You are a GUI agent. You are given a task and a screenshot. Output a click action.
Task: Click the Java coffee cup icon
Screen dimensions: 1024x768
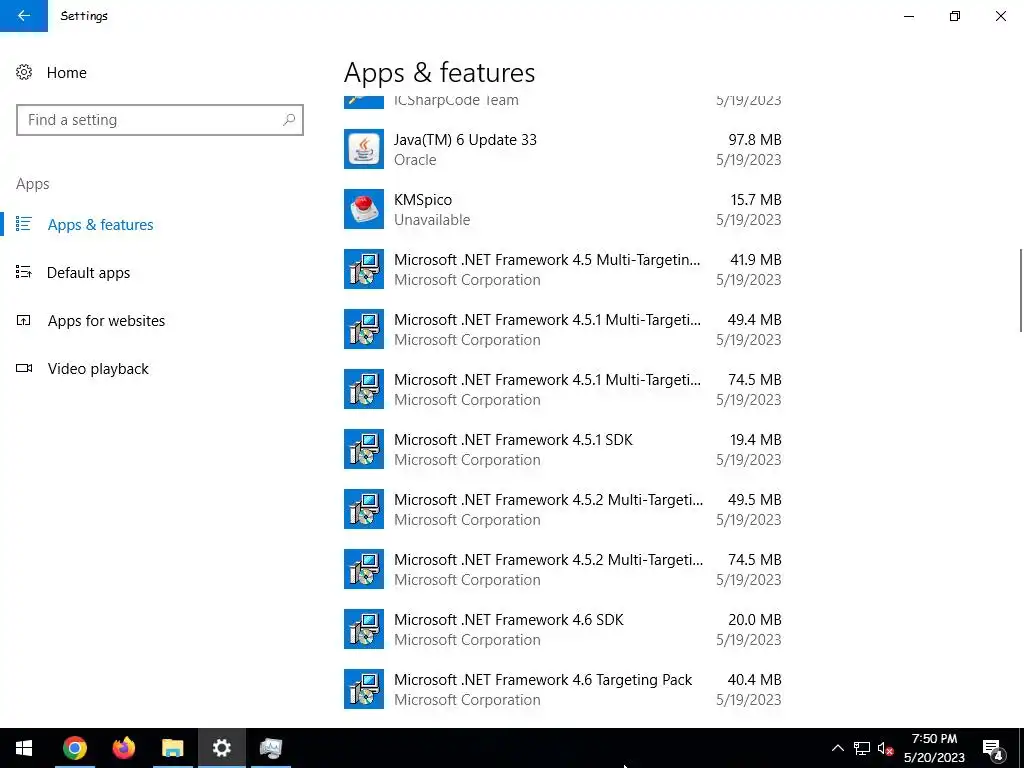pyautogui.click(x=364, y=149)
